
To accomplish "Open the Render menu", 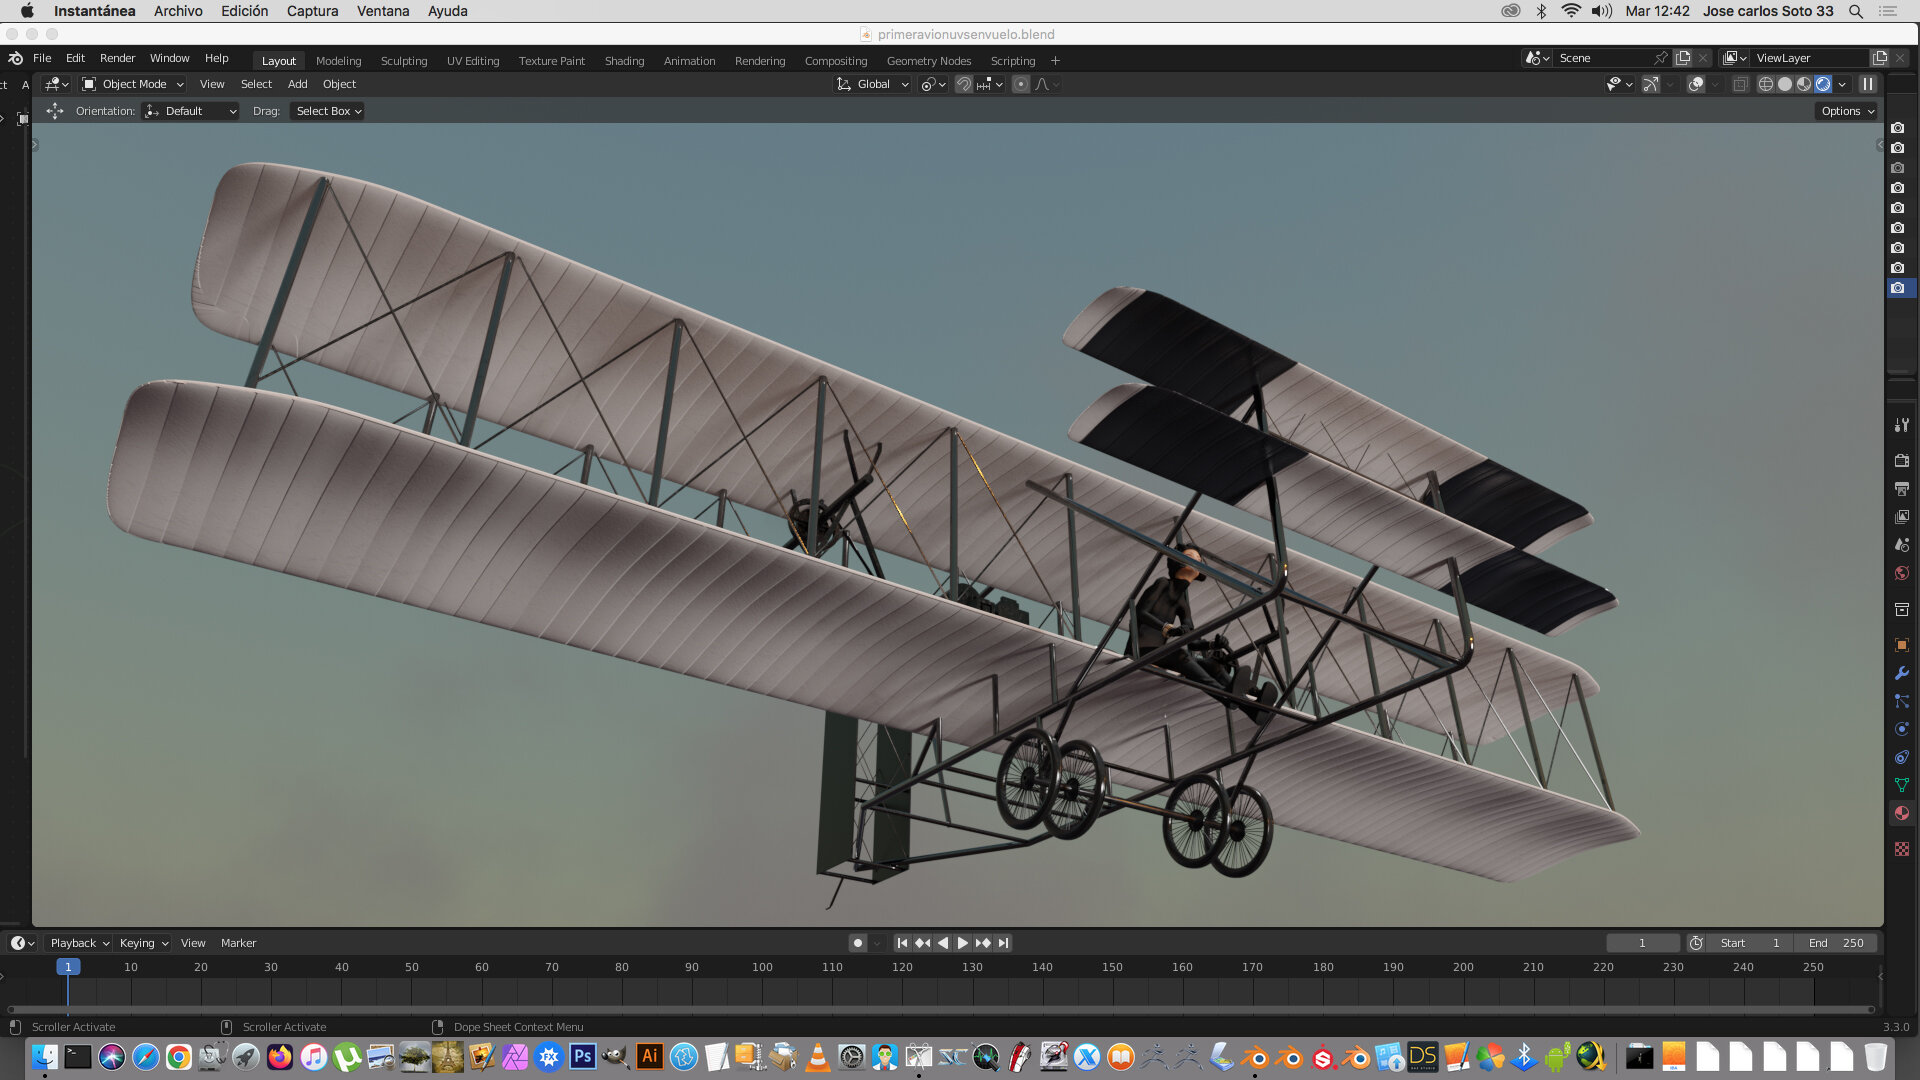I will 117,58.
